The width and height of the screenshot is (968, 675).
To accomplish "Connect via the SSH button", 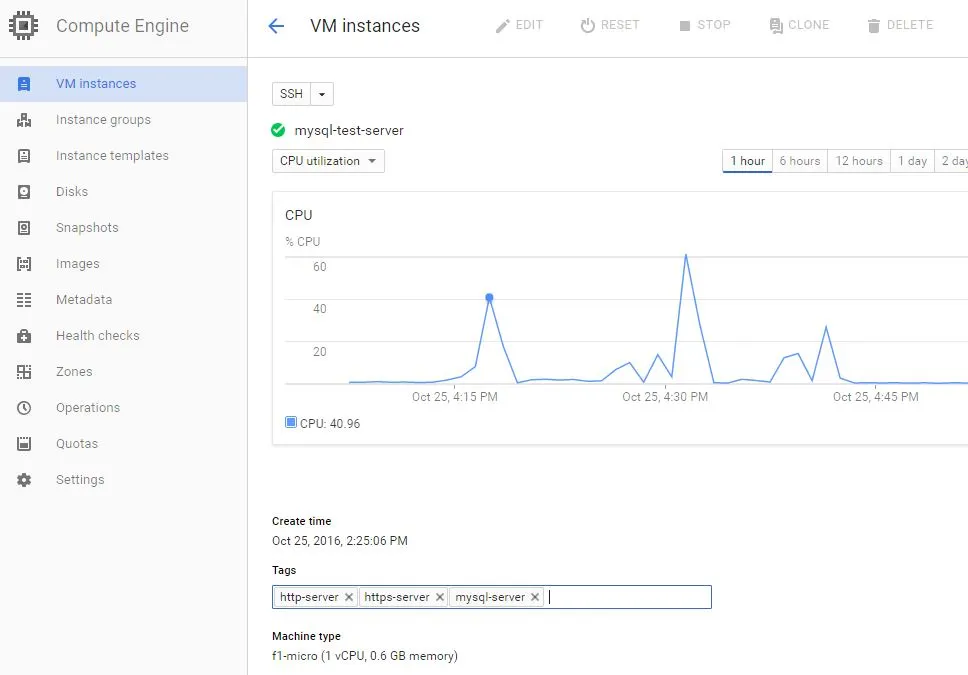I will coord(291,94).
